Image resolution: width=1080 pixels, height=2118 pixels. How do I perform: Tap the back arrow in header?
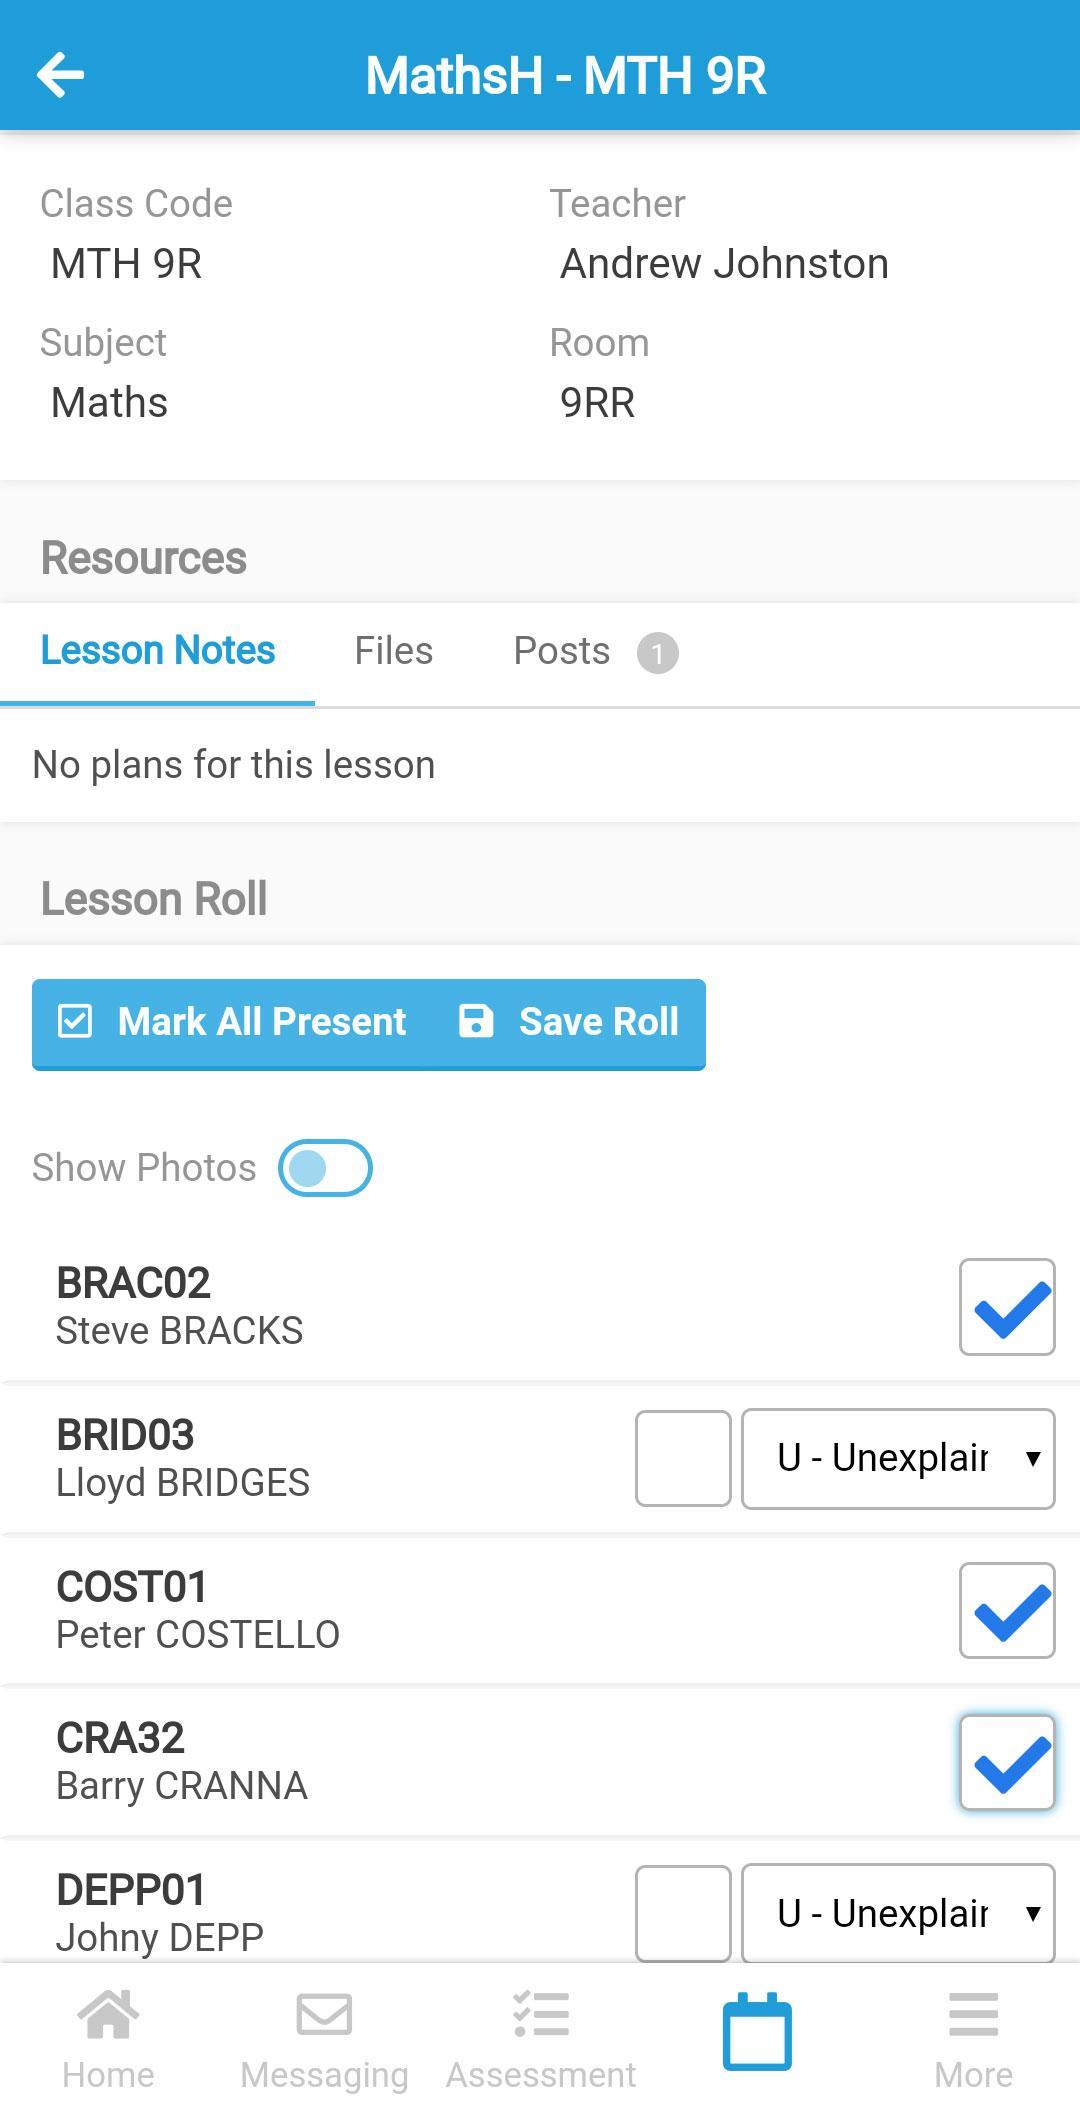pos(60,75)
